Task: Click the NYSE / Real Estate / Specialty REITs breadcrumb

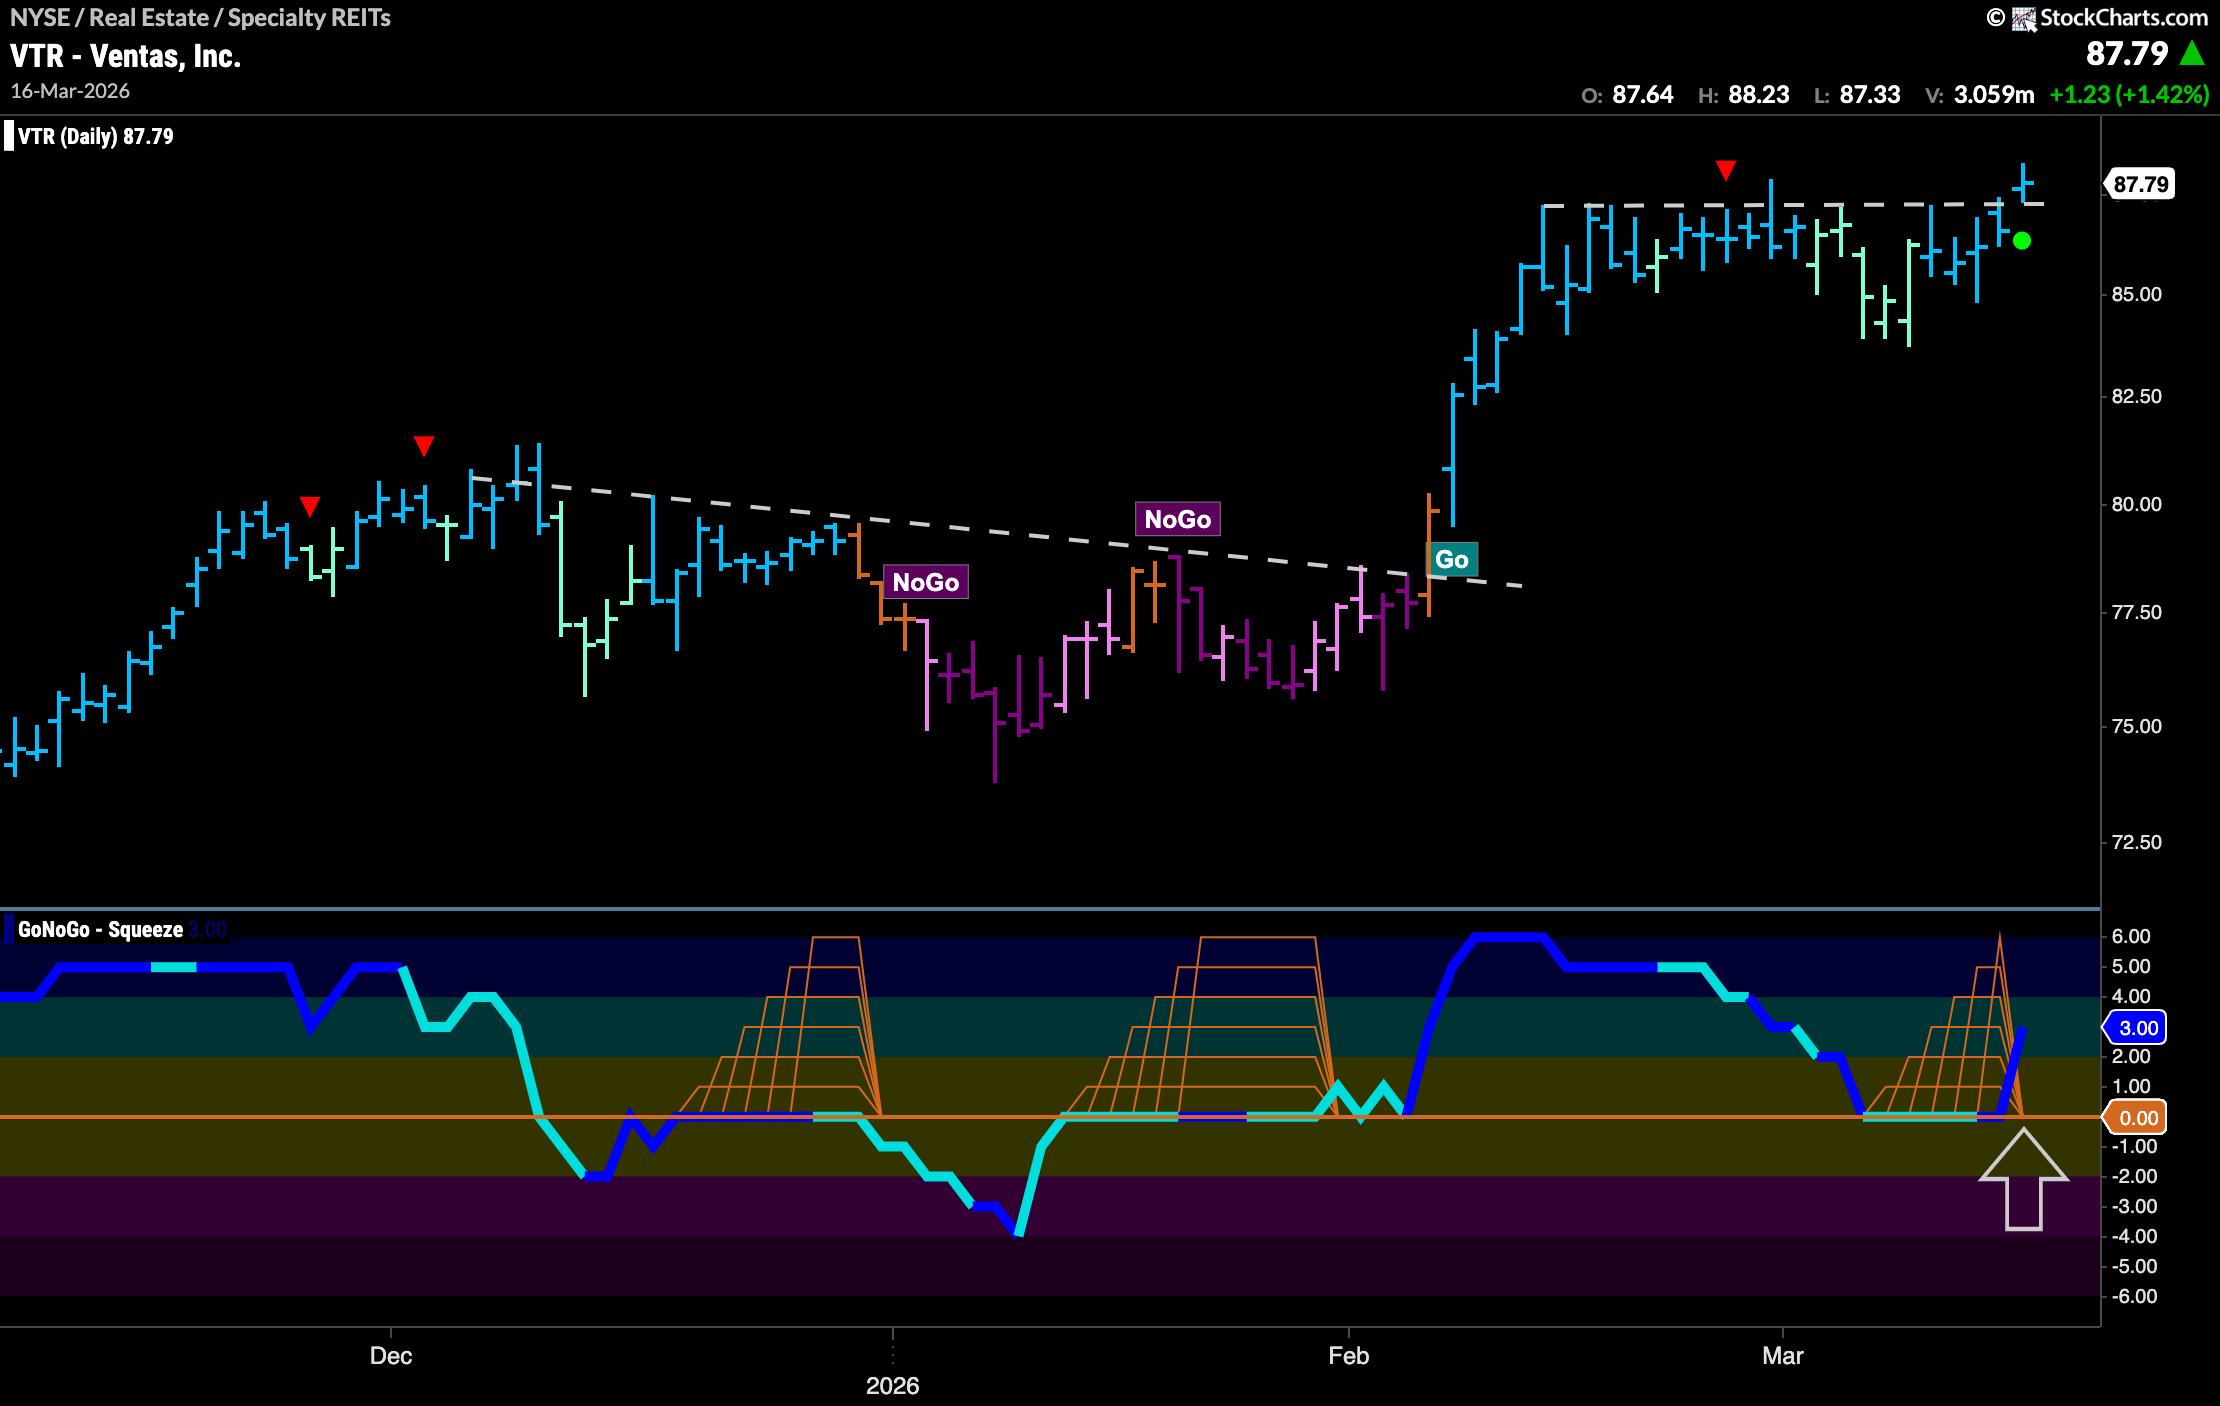Action: click(200, 17)
